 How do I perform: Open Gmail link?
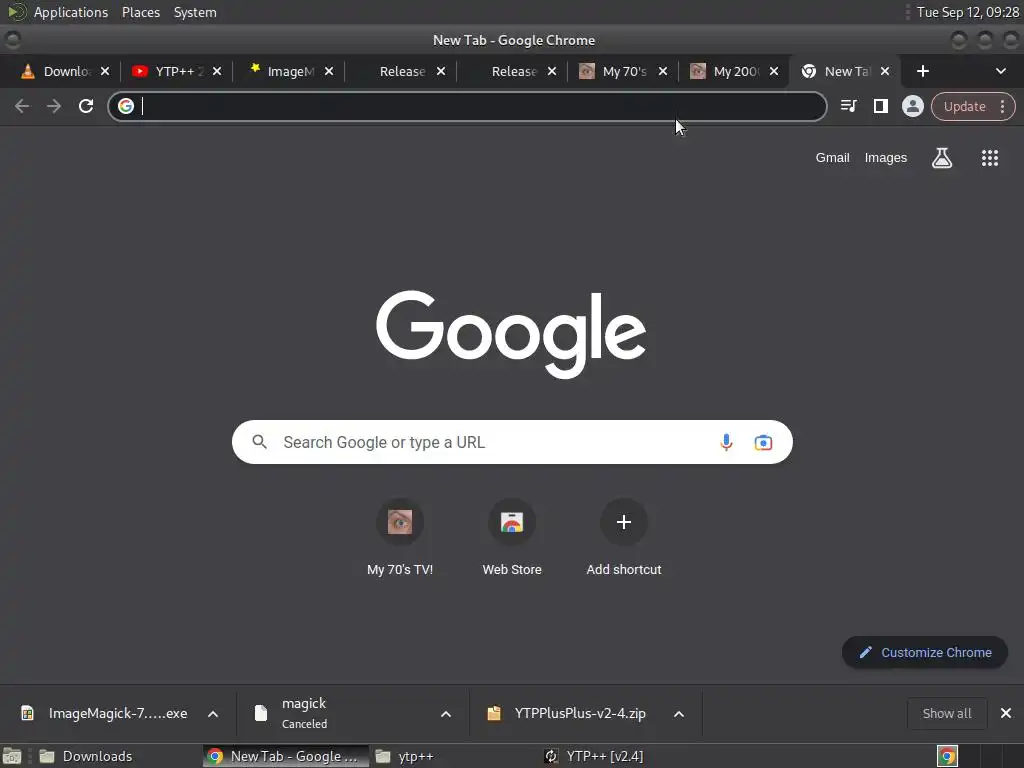(x=832, y=157)
